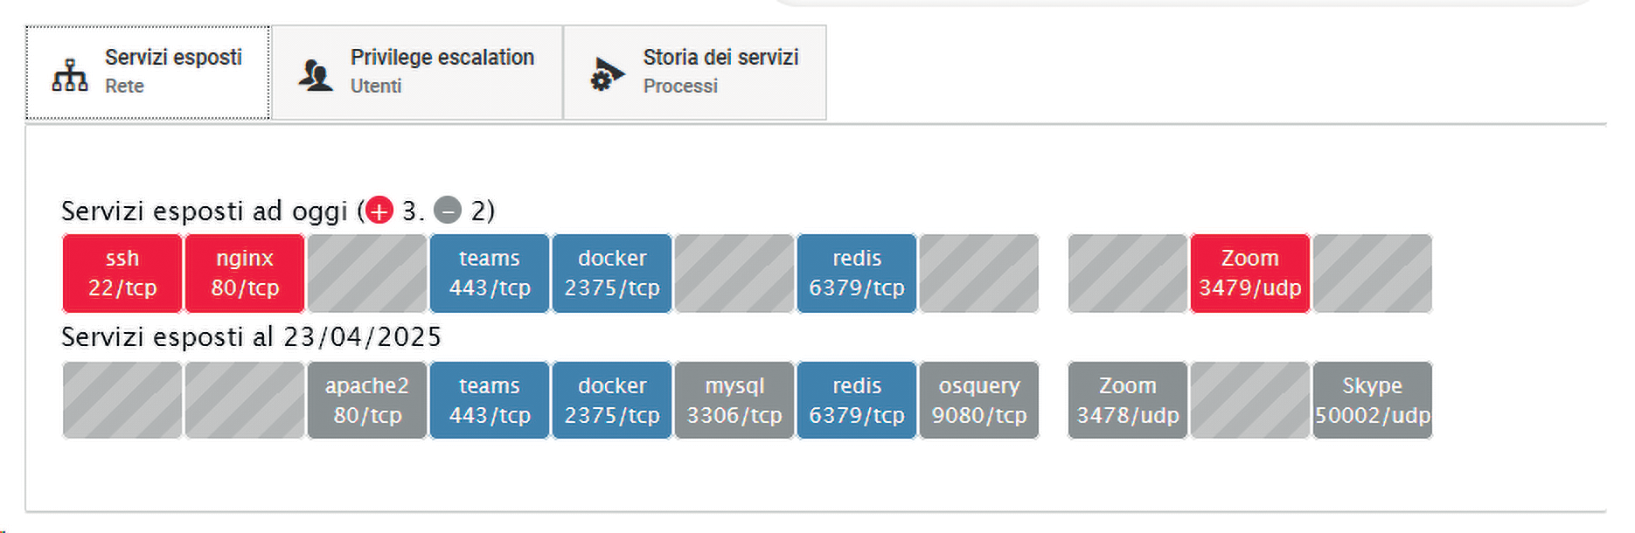Click the gear process icon on Storia dei servizi
Screen dimensions: 1635x533
(606, 74)
